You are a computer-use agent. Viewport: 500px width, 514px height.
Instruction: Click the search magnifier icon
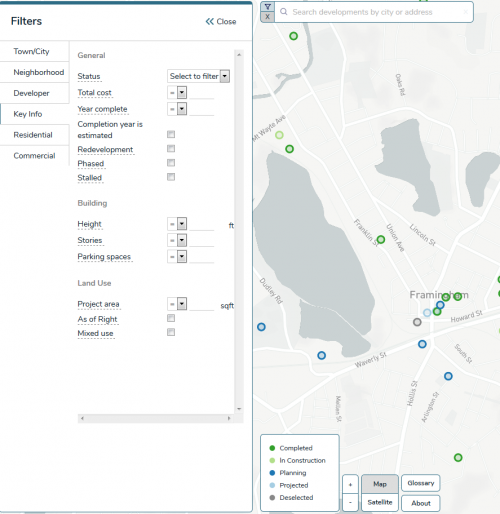click(x=284, y=12)
